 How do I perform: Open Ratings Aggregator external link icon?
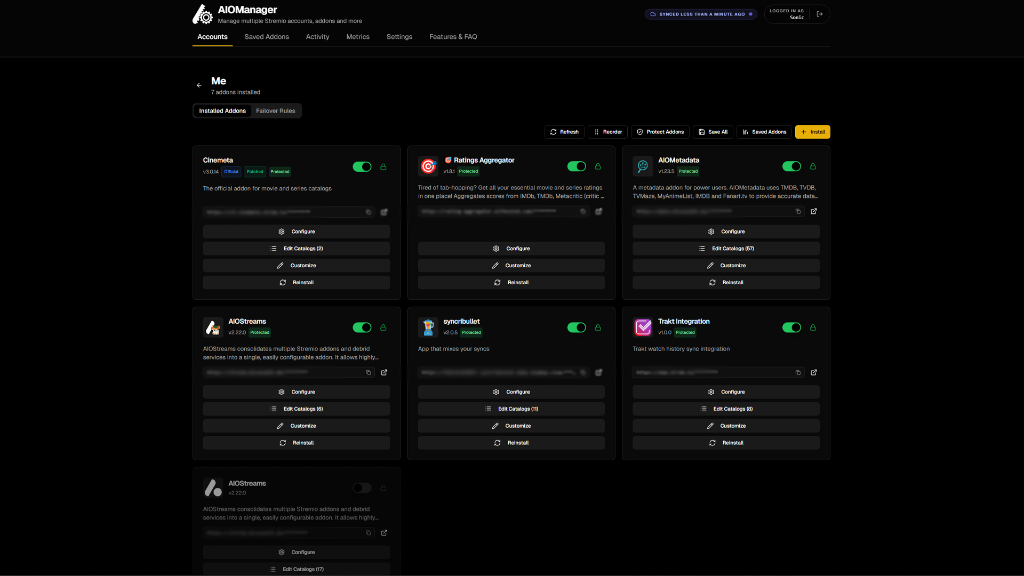click(x=599, y=212)
